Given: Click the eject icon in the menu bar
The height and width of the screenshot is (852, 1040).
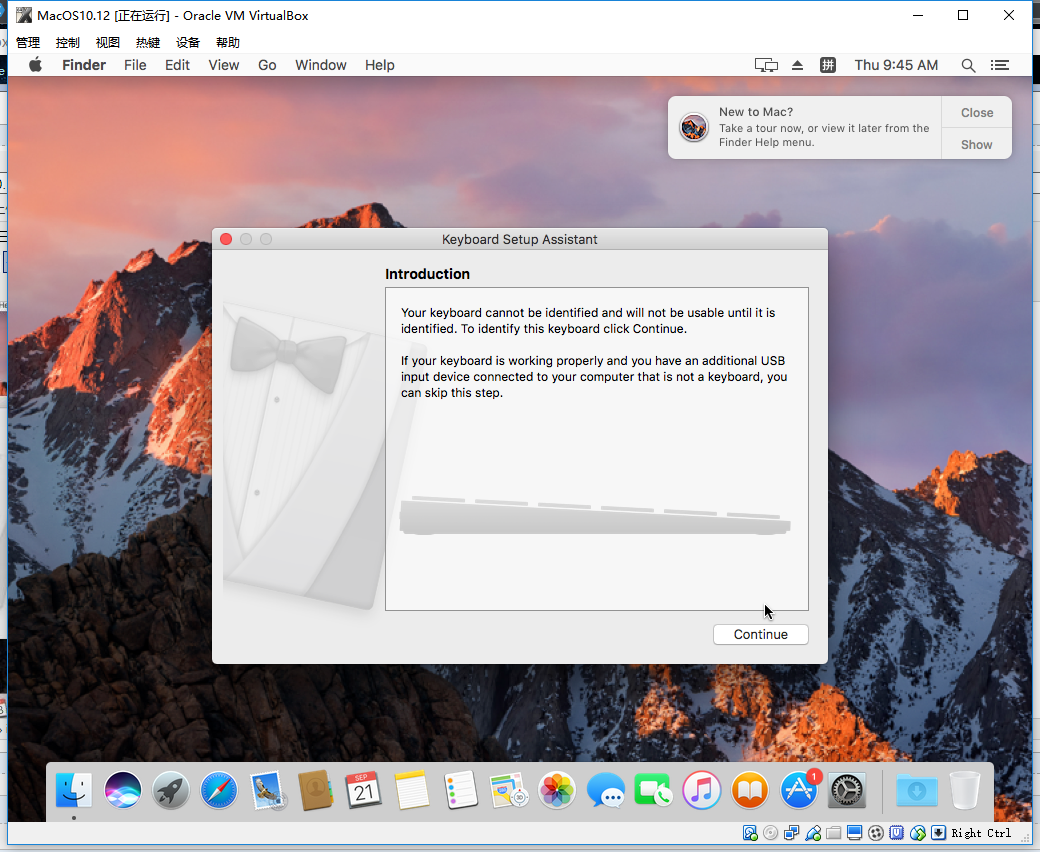Looking at the screenshot, I should click(x=797, y=64).
